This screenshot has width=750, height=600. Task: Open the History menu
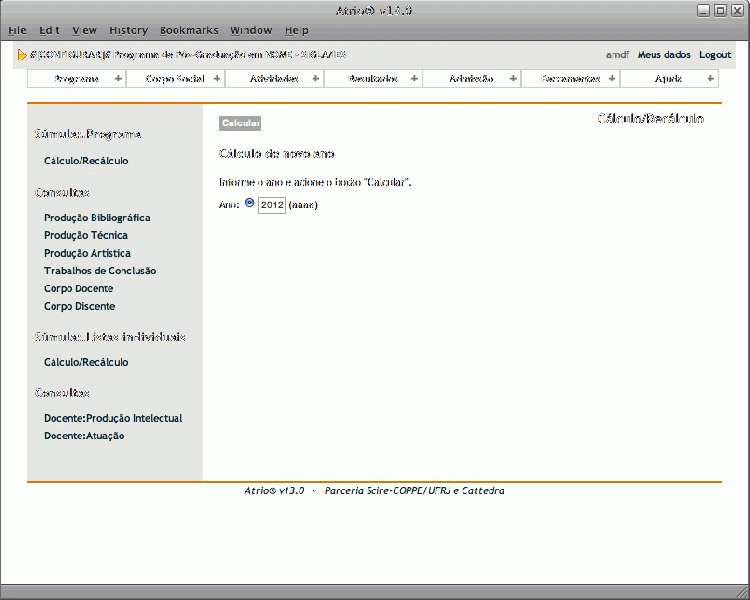(128, 31)
